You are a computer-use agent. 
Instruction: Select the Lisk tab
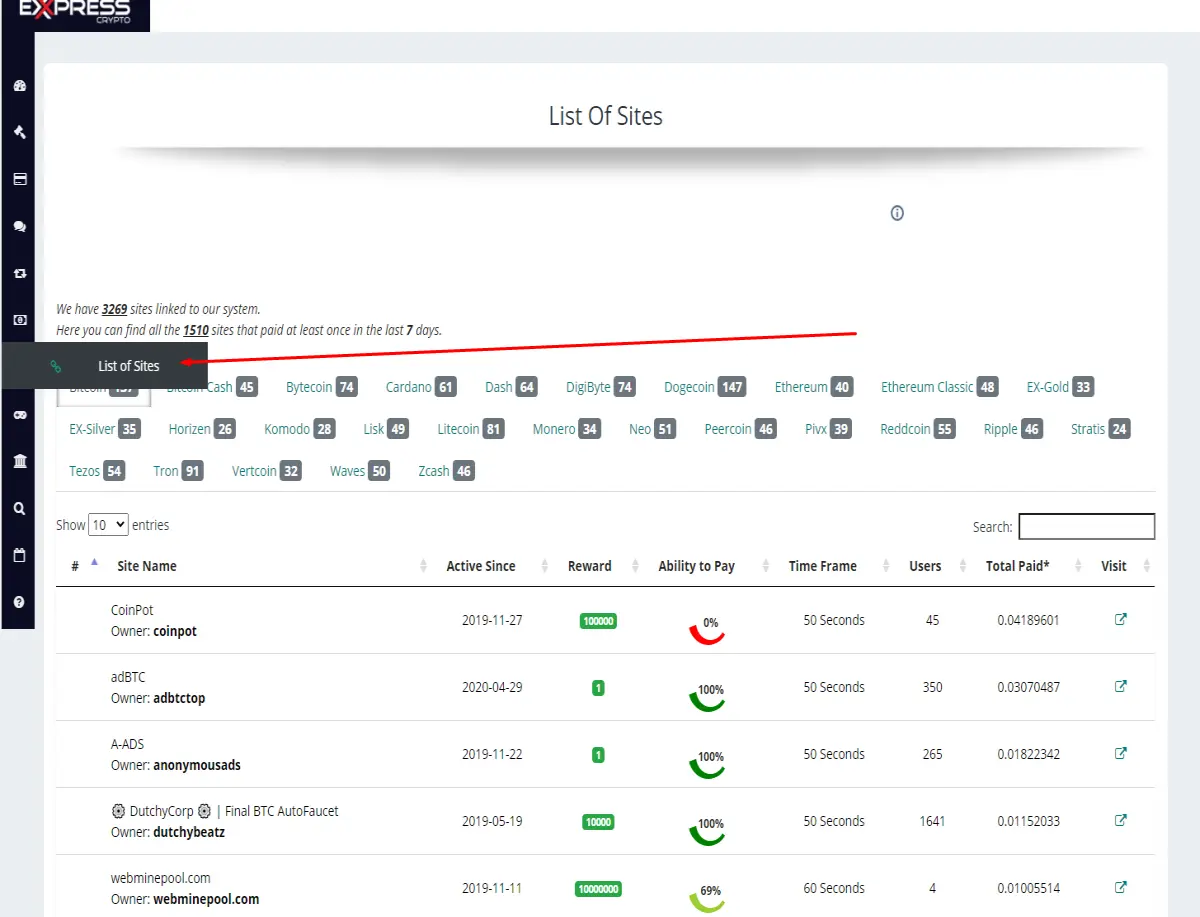point(385,429)
